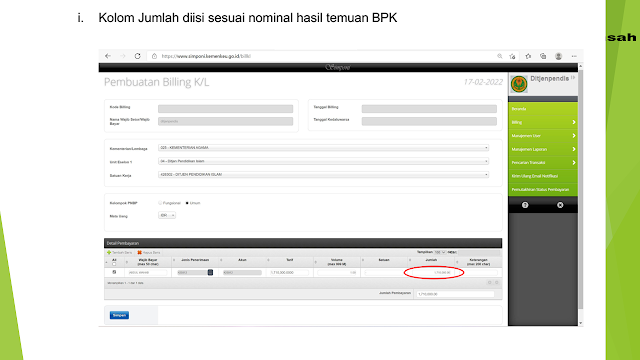Sort by Wajib Bayar column header
Screen dimensions: 640x360
point(148,262)
